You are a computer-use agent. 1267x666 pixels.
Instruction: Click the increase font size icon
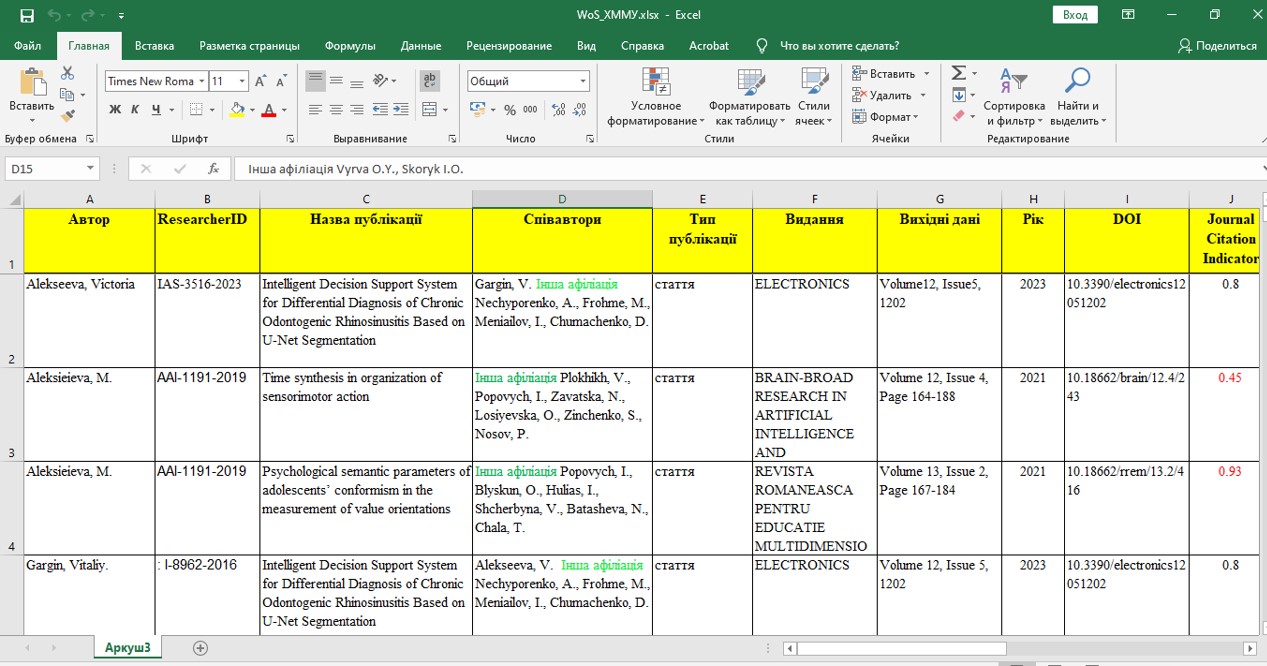click(x=260, y=81)
